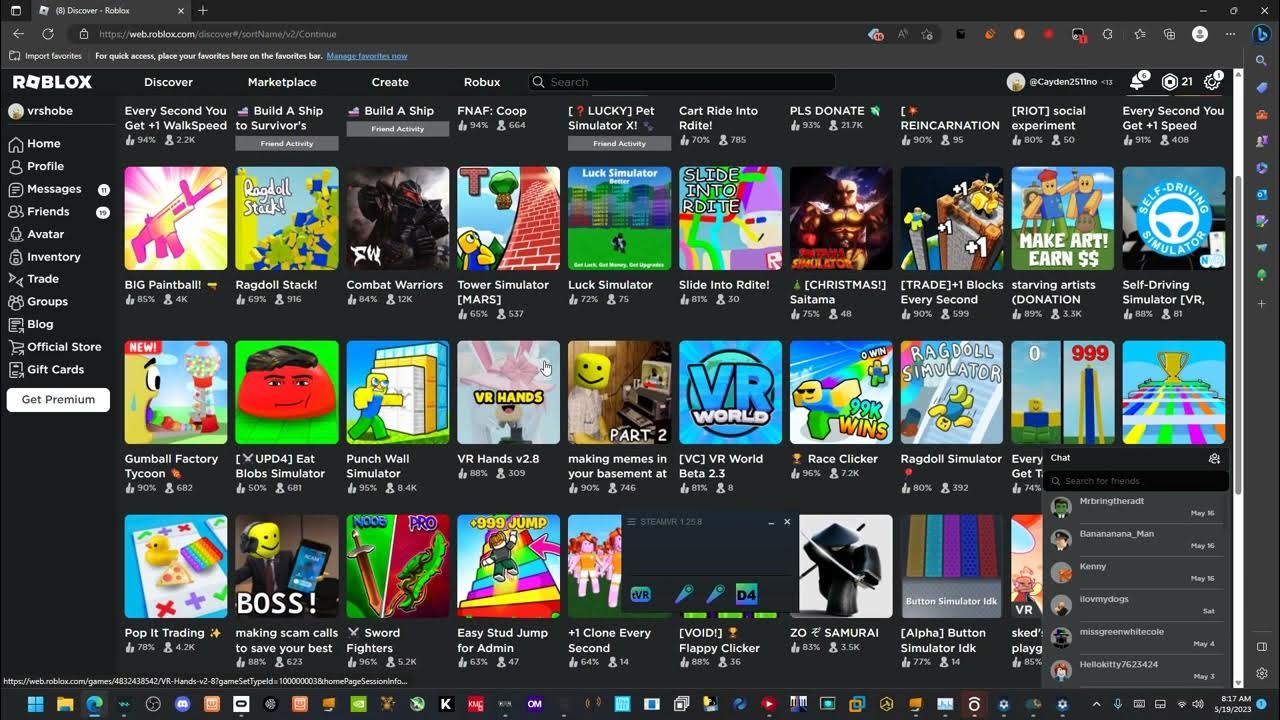The image size is (1280, 720).
Task: Open Official Store in sidebar
Action: pyautogui.click(x=55, y=347)
